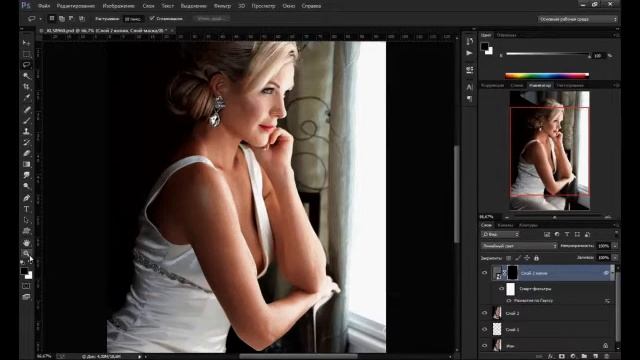Viewport: 640px width, 360px height.
Task: Select the Gradient tool
Action: click(x=27, y=164)
